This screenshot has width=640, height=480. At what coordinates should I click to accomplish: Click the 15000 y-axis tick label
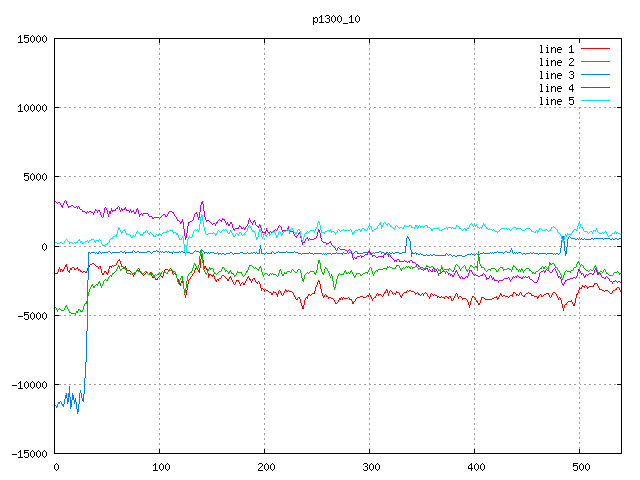point(32,39)
